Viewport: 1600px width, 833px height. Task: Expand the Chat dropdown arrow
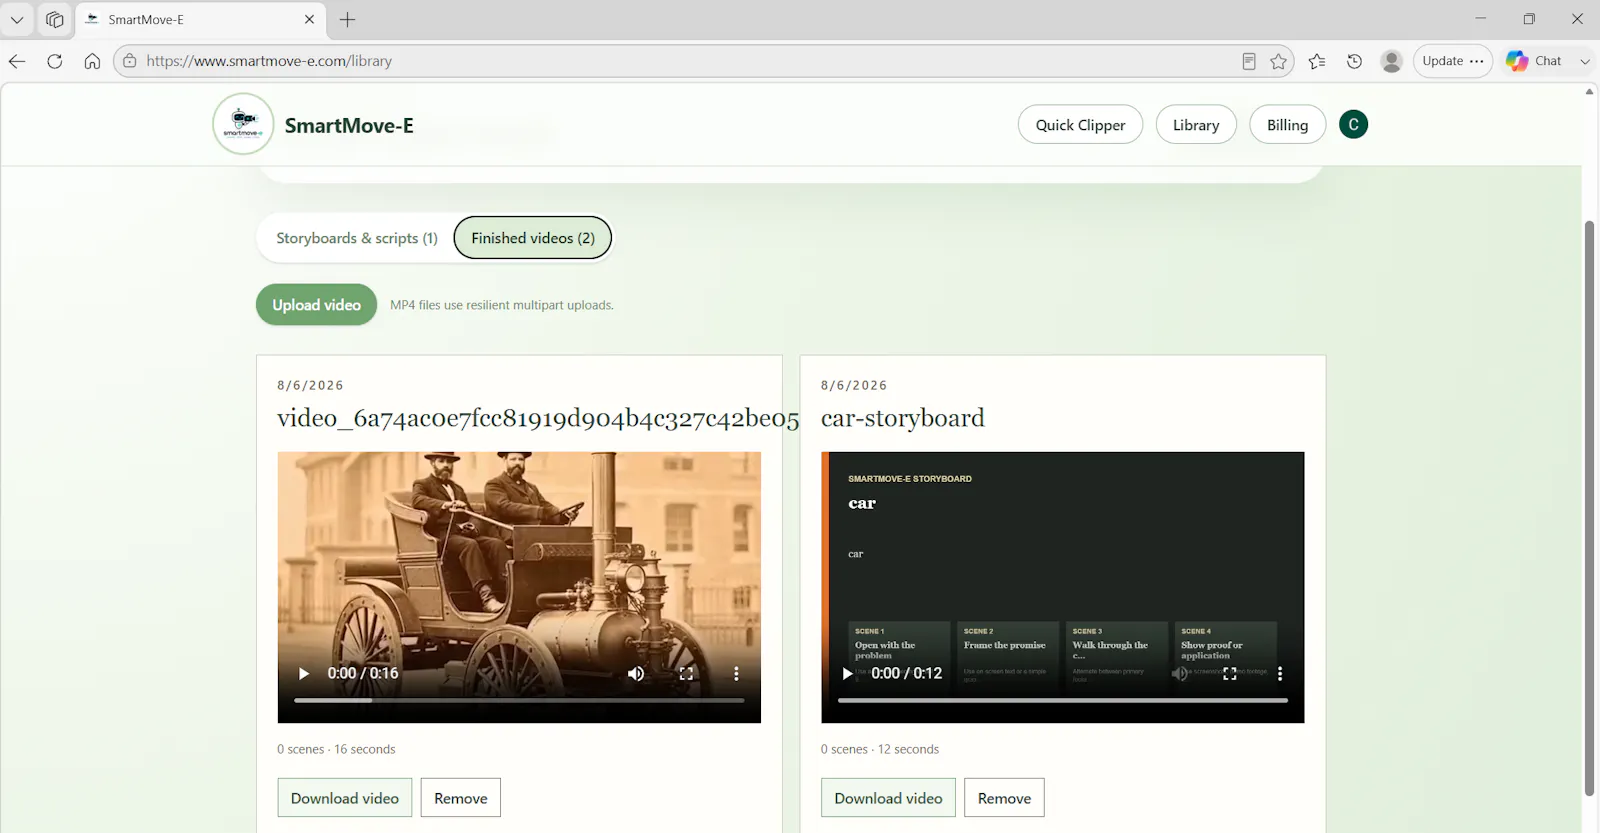pos(1585,61)
